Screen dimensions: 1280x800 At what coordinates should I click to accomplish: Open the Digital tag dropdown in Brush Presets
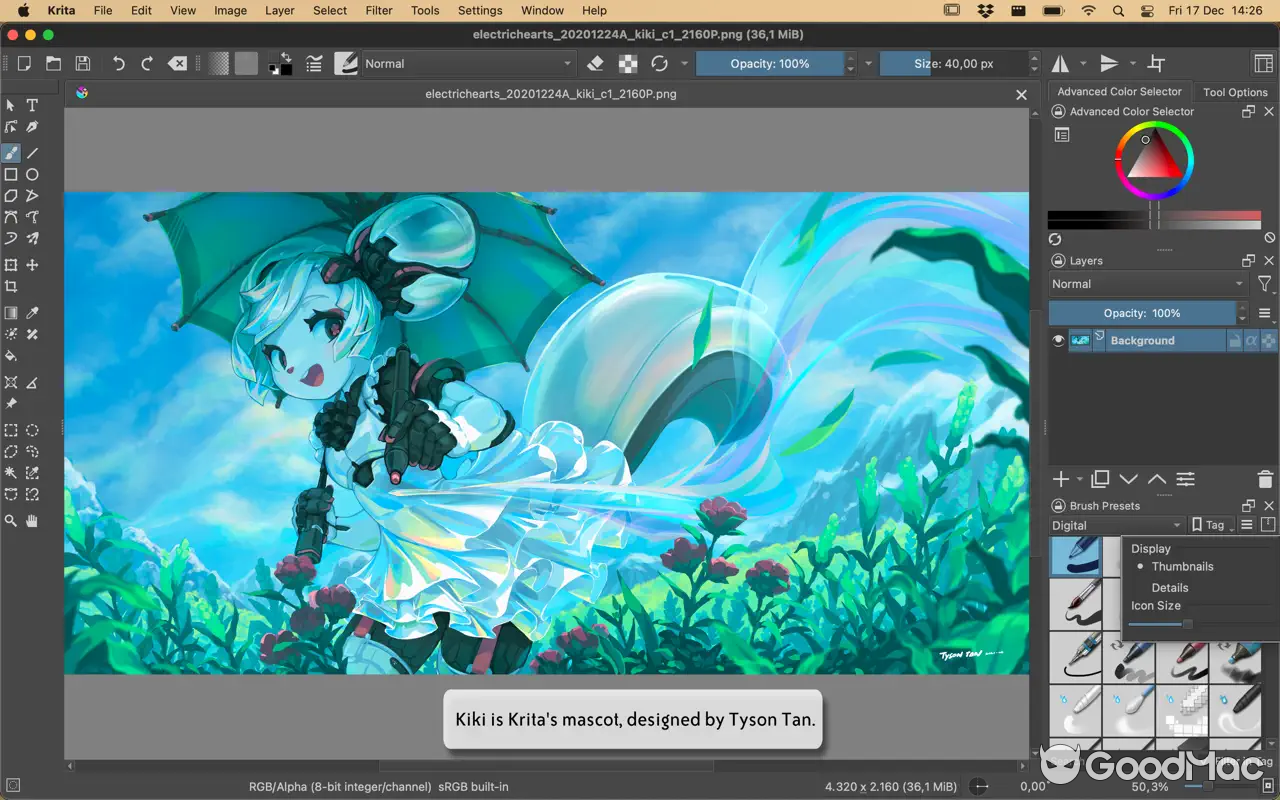tap(1116, 524)
